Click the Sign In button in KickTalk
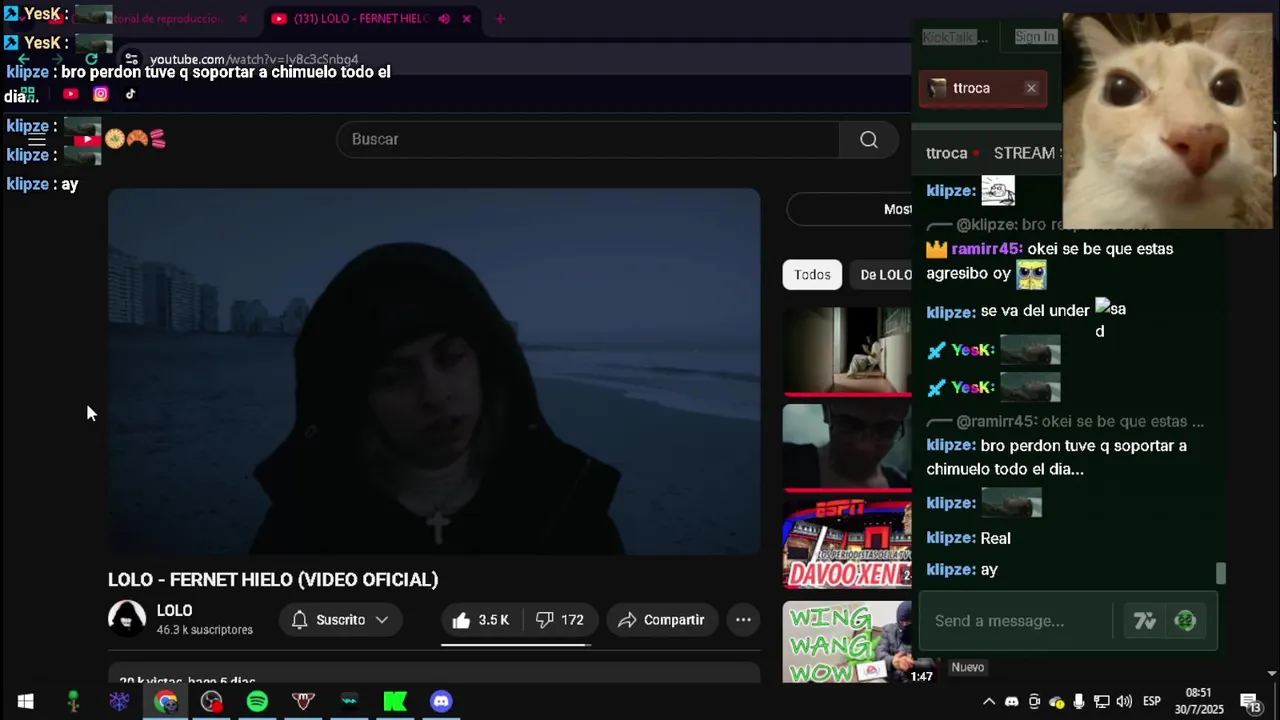1280x720 pixels. click(1035, 37)
